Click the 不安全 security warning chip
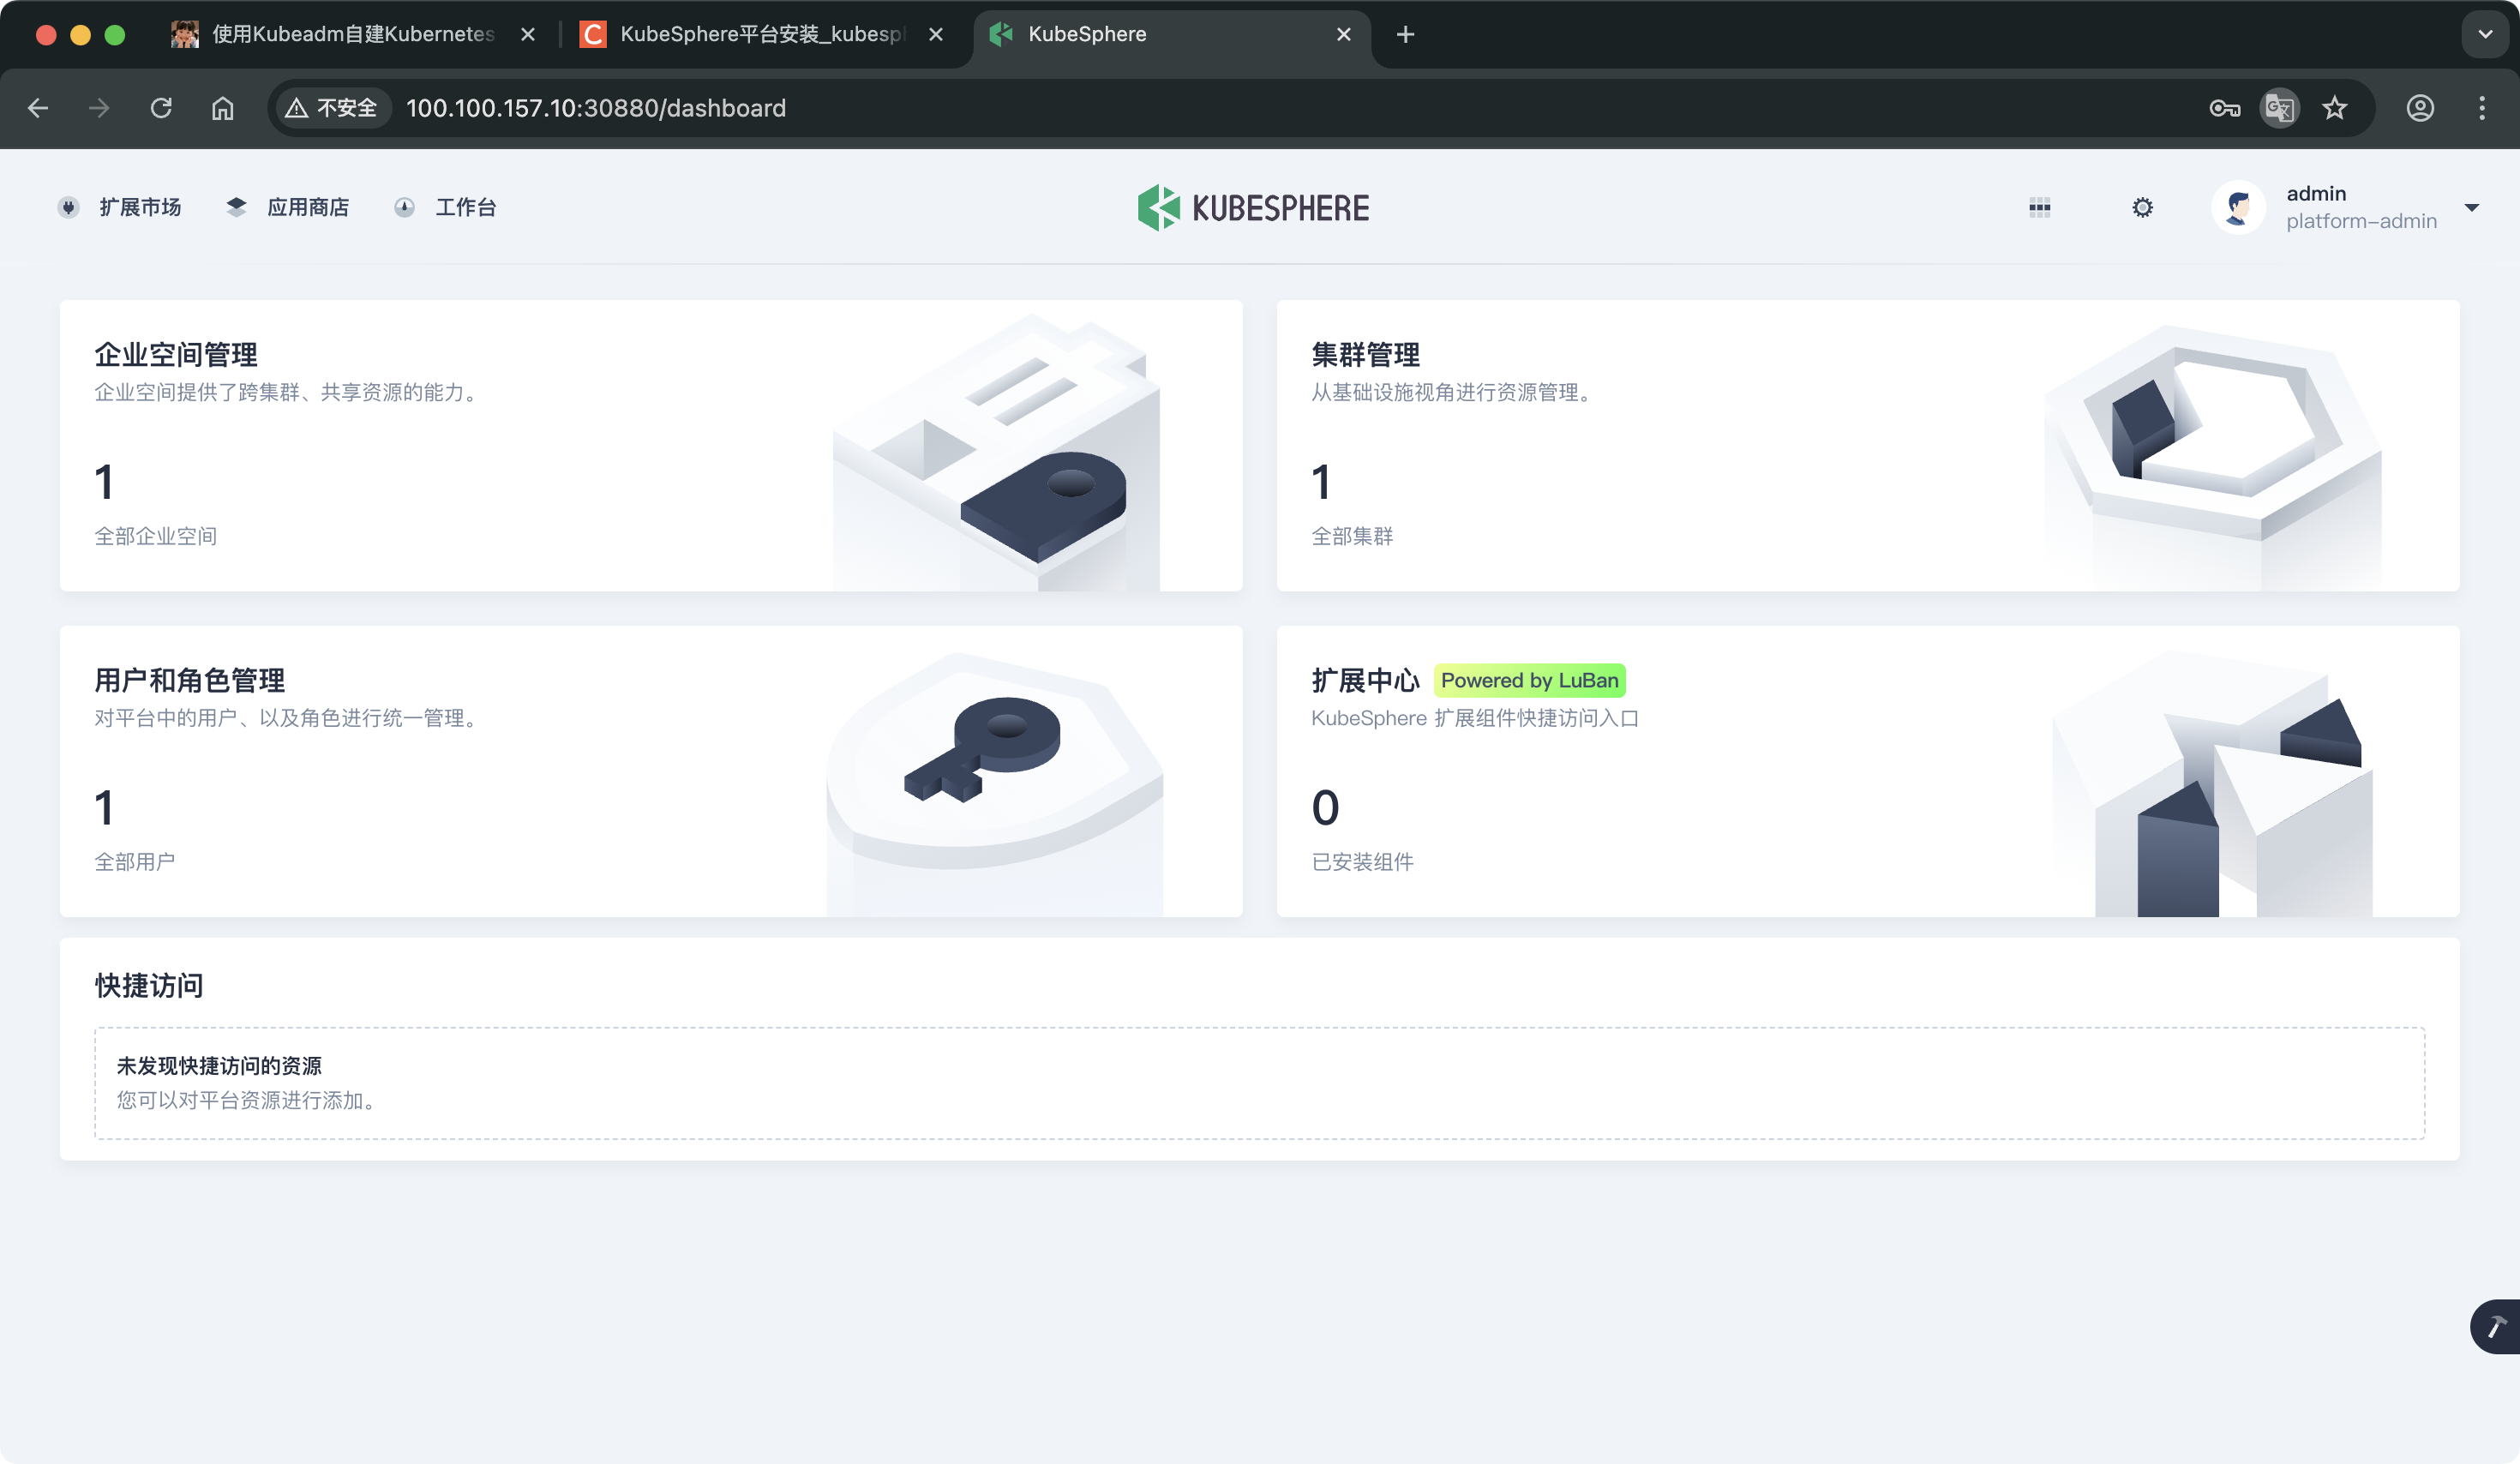2520x1464 pixels. 332,108
